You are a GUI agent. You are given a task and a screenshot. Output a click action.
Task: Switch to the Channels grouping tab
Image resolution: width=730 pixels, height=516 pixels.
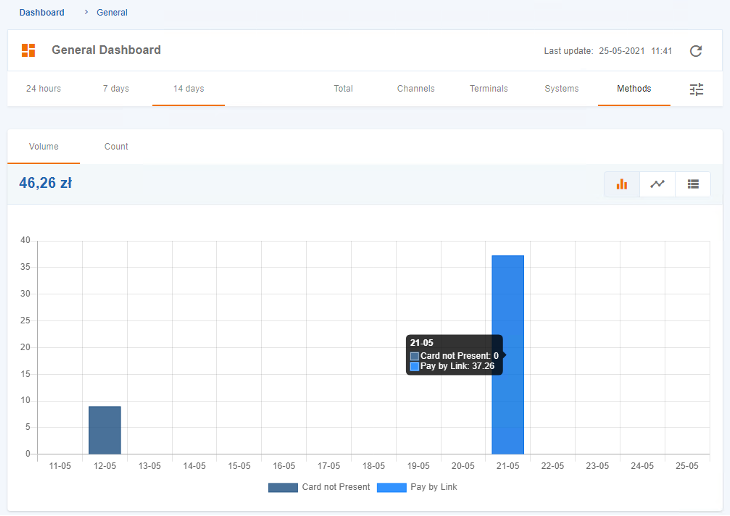tap(415, 89)
